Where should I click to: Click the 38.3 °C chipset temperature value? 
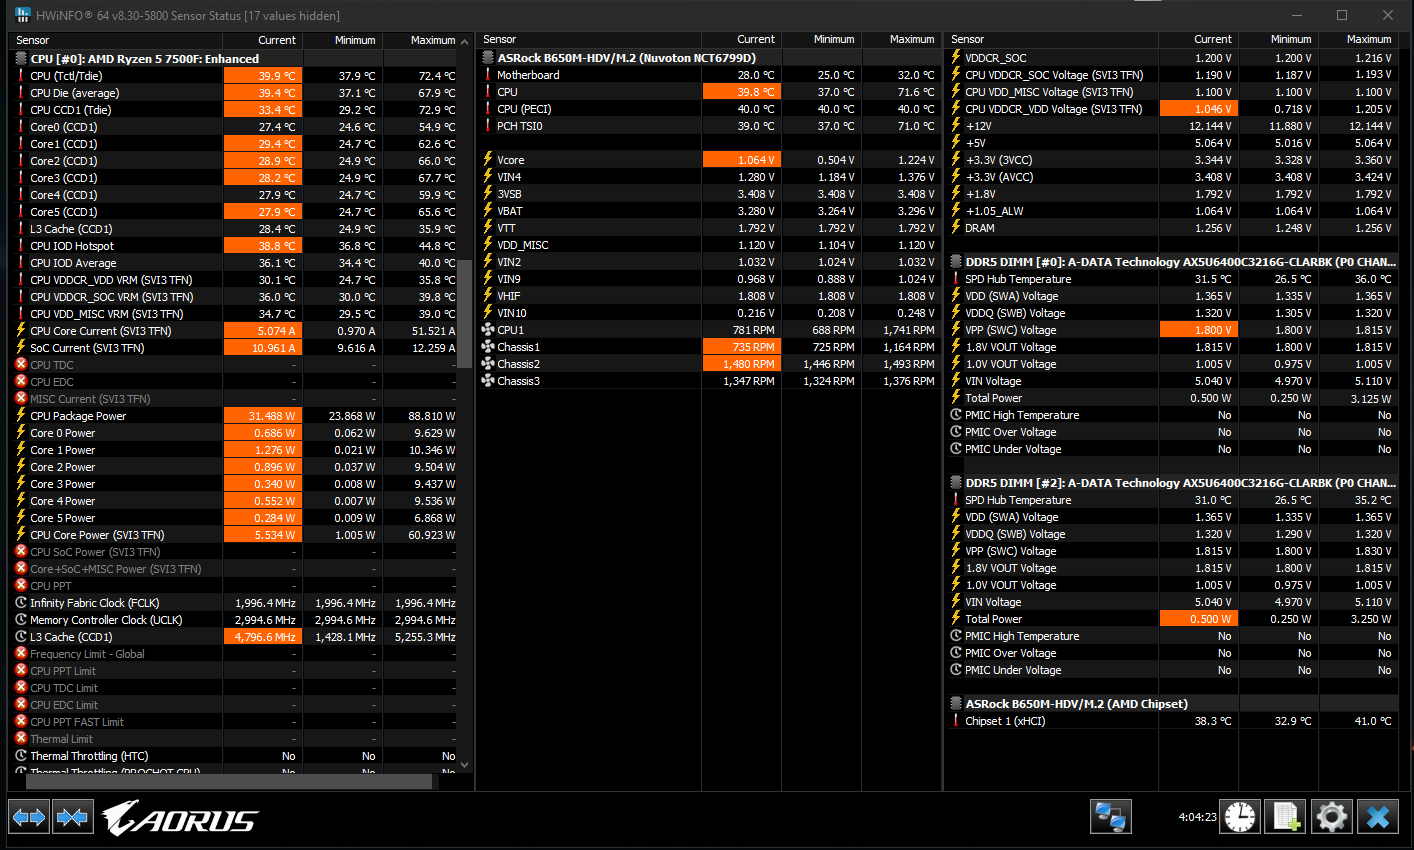click(x=1213, y=721)
